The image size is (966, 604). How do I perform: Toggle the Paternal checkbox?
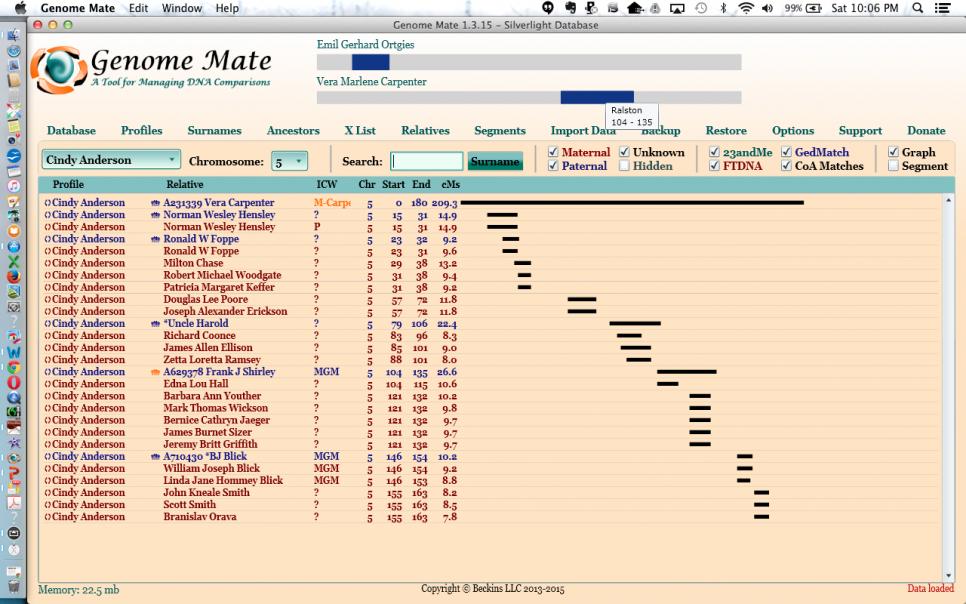point(553,165)
